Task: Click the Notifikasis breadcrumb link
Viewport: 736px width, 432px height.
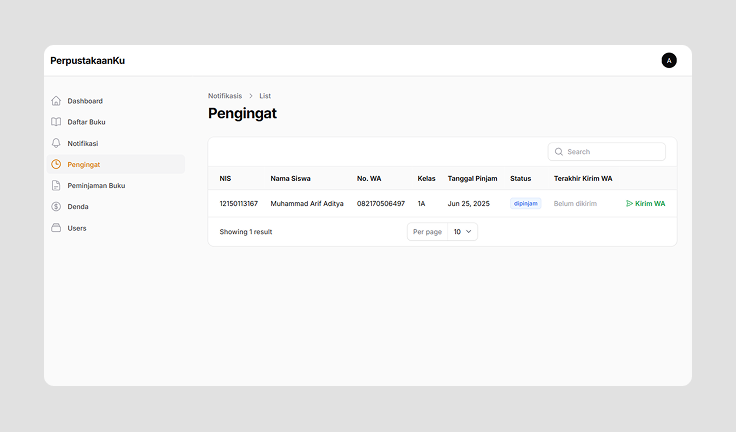Action: (225, 96)
